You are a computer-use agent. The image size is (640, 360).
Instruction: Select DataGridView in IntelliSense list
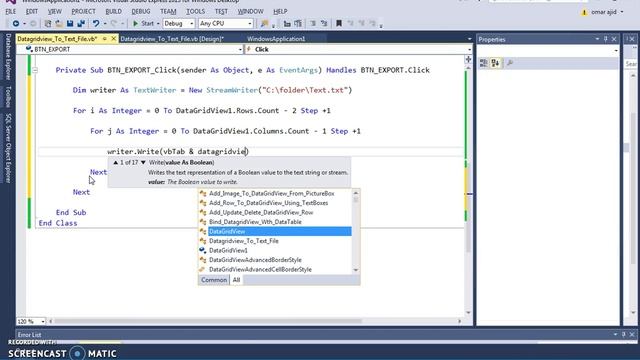[x=280, y=231]
